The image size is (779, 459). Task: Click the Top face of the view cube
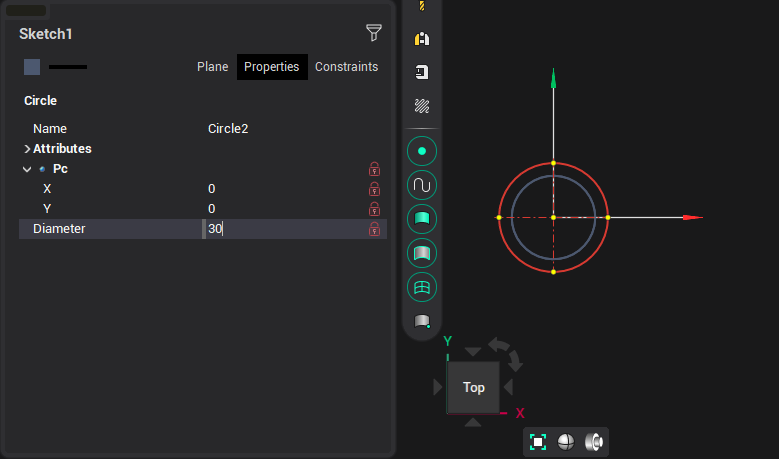[473, 387]
